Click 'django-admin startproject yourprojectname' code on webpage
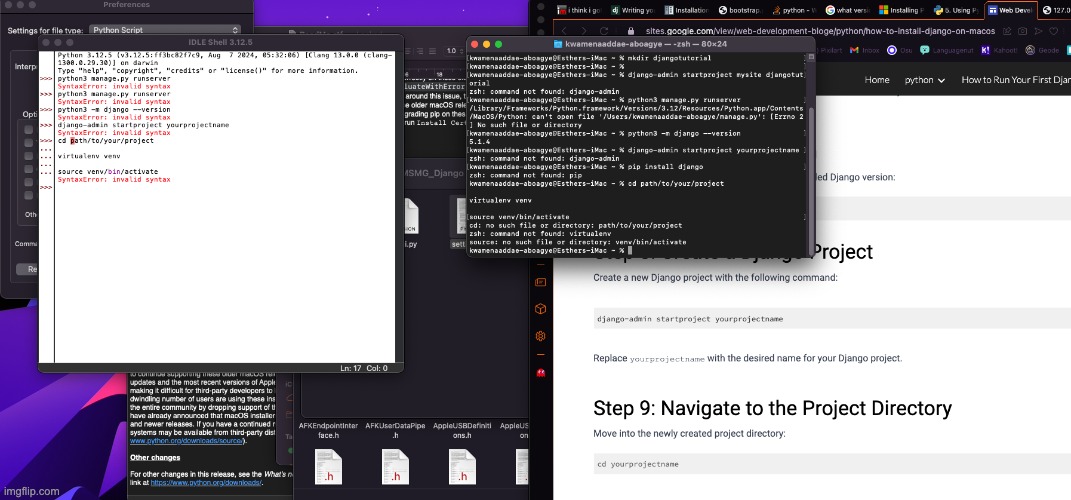The width and height of the screenshot is (1071, 500). 690,319
